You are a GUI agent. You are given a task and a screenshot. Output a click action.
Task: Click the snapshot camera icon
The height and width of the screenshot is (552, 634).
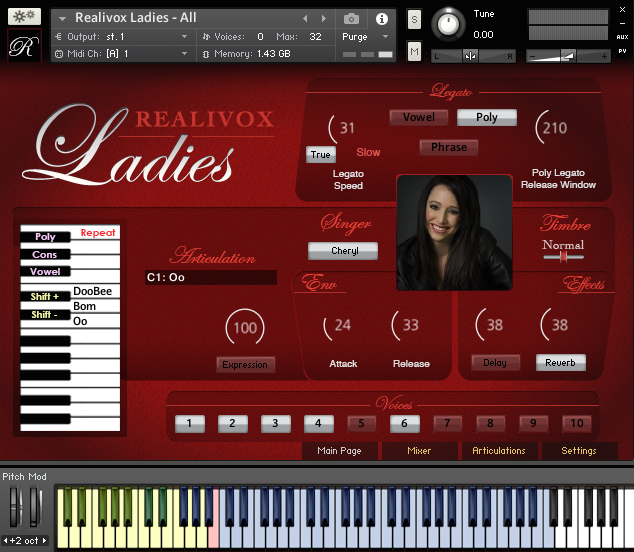351,19
